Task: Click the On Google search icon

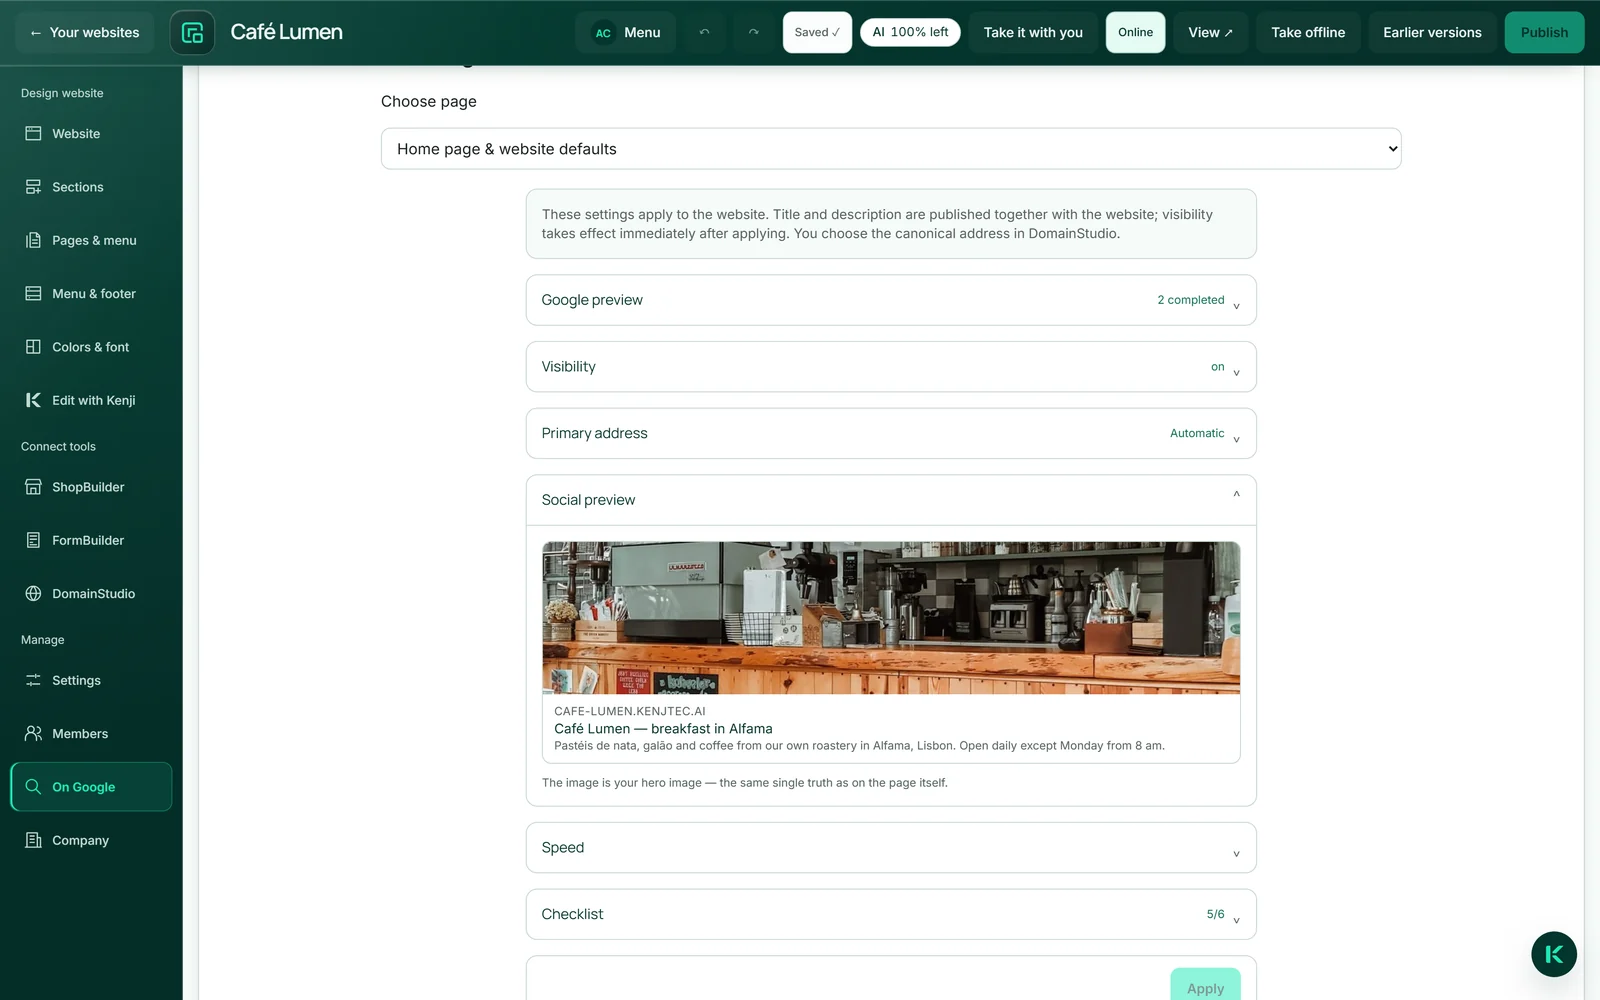Action: (x=33, y=787)
